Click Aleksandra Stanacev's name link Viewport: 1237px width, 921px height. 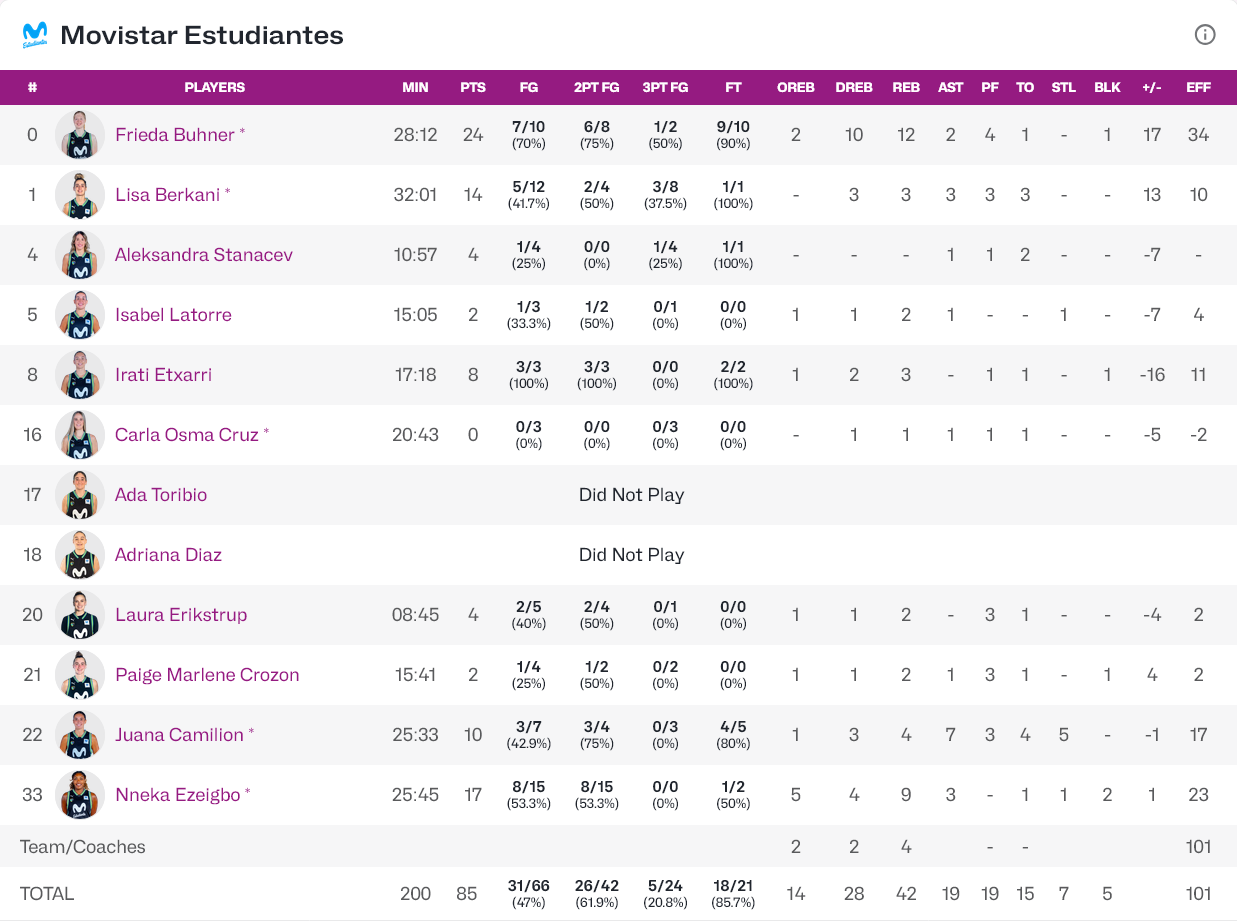[x=203, y=255]
